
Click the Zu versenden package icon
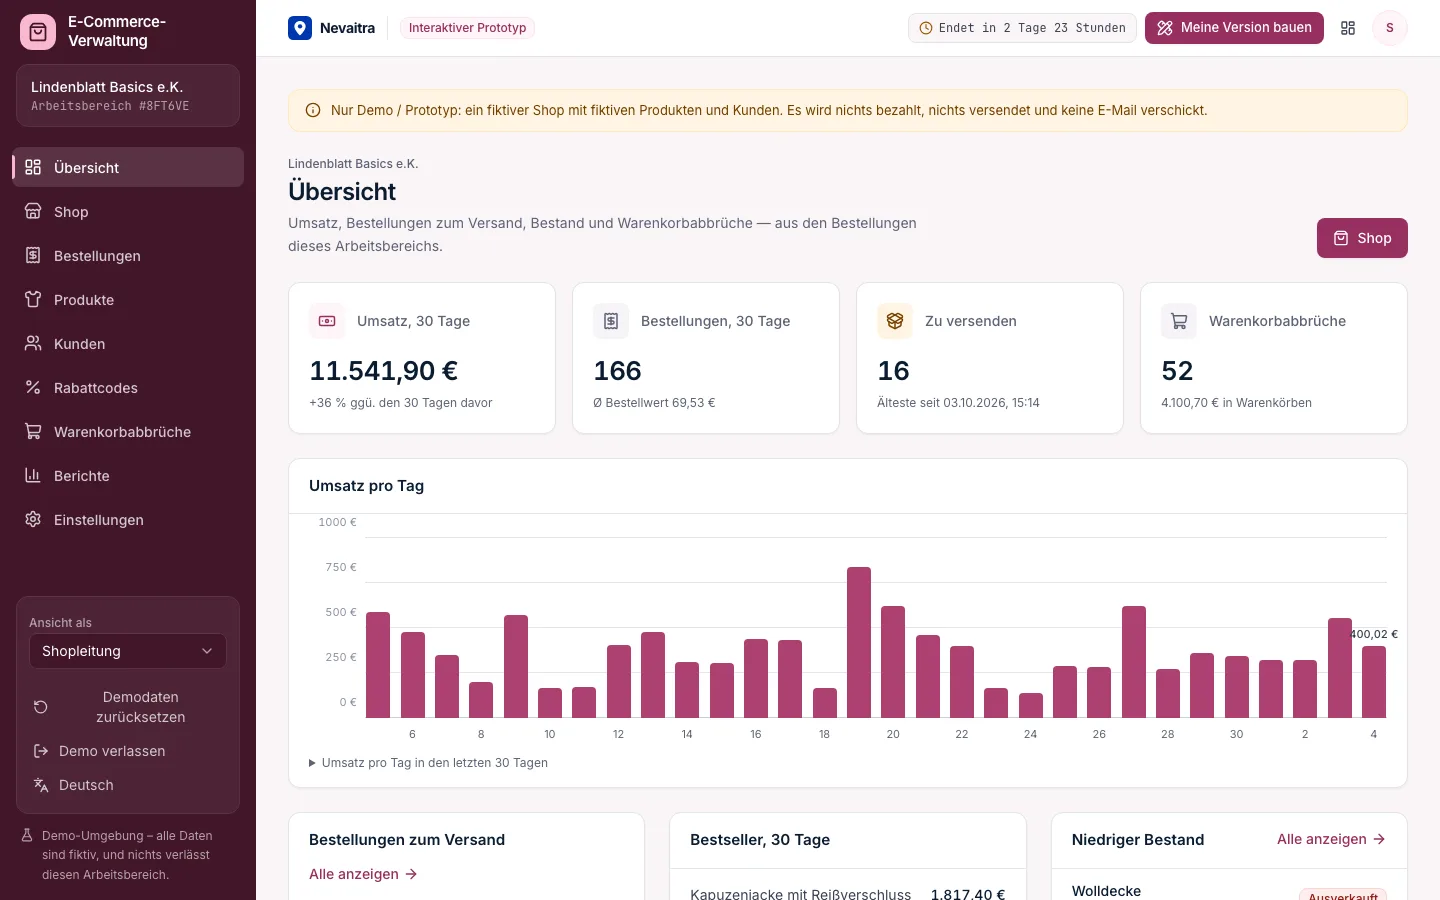point(895,321)
